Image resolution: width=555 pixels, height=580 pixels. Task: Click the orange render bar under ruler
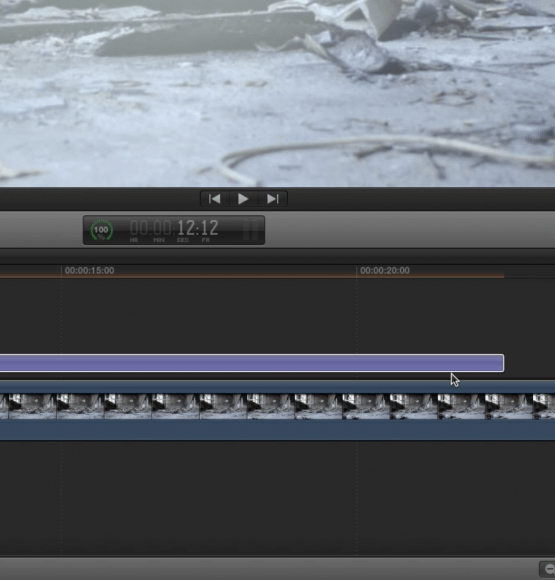pos(252,276)
